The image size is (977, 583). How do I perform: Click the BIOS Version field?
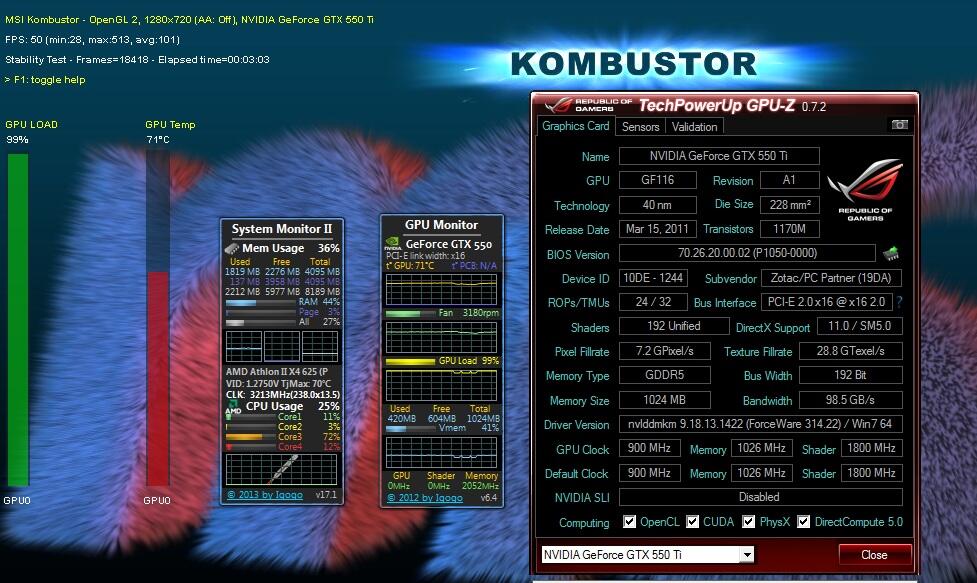click(747, 253)
